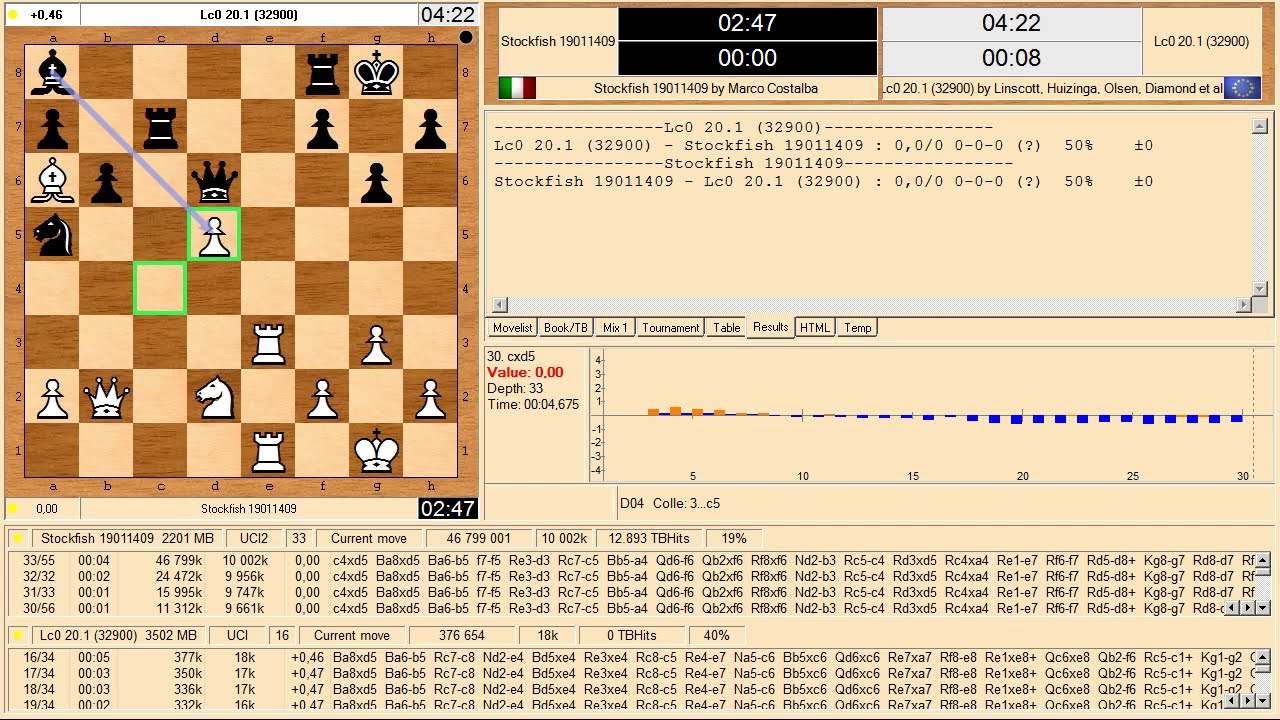This screenshot has width=1280, height=720.
Task: Select the white rook on e3
Action: tap(268, 343)
